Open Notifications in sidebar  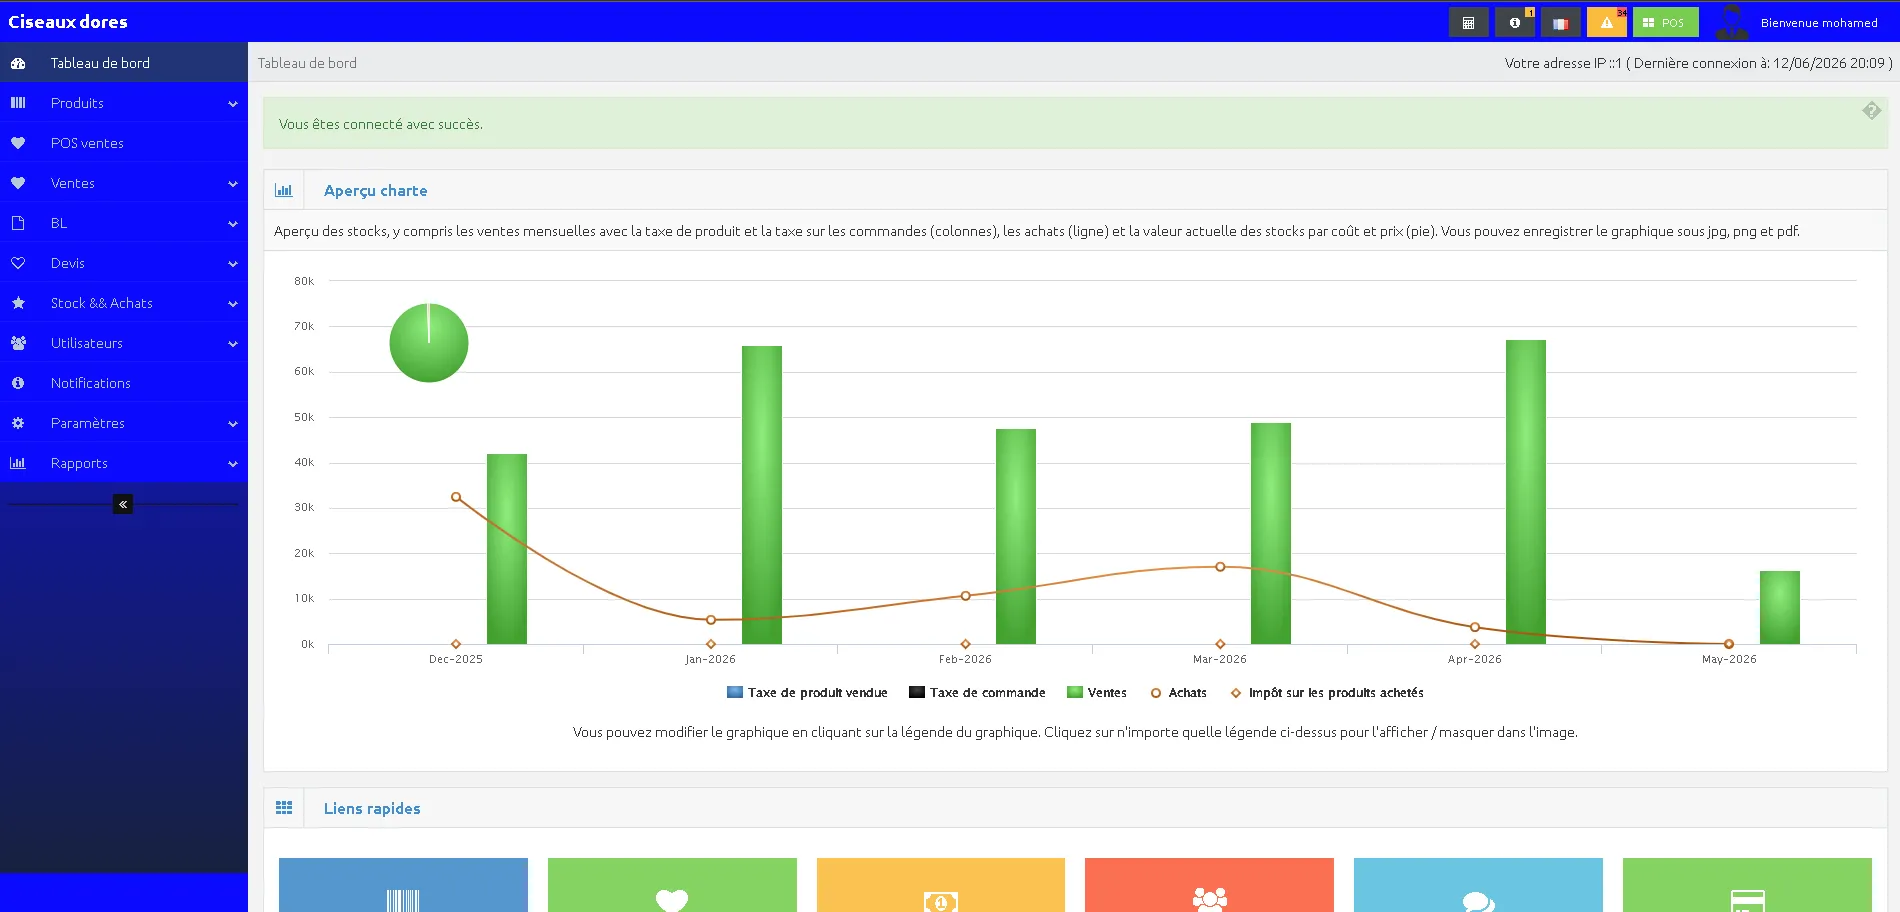(124, 383)
